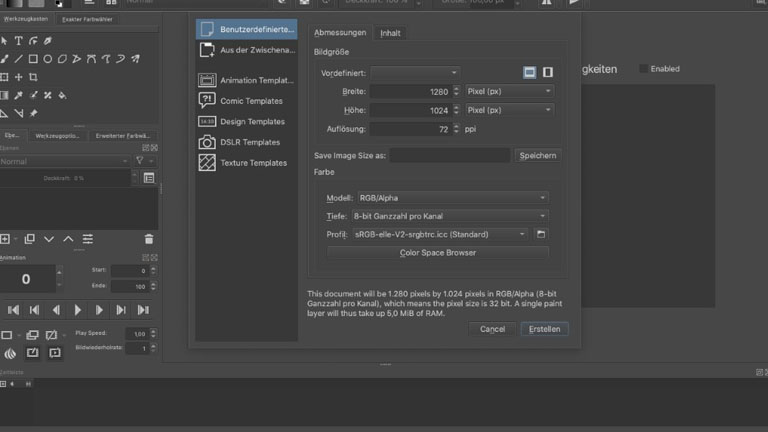Select portrait orientation icon
The height and width of the screenshot is (432, 768).
(548, 73)
